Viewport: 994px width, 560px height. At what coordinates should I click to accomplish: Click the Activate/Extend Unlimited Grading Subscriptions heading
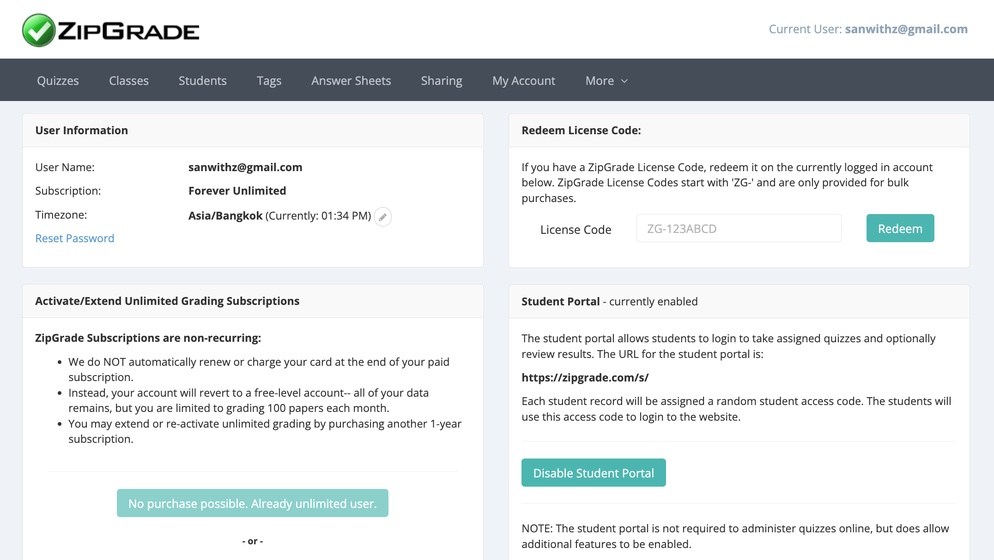167,301
